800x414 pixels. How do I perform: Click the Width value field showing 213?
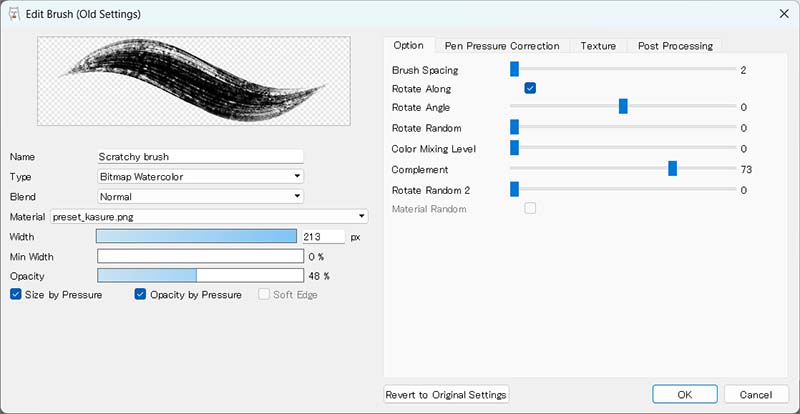pos(323,237)
